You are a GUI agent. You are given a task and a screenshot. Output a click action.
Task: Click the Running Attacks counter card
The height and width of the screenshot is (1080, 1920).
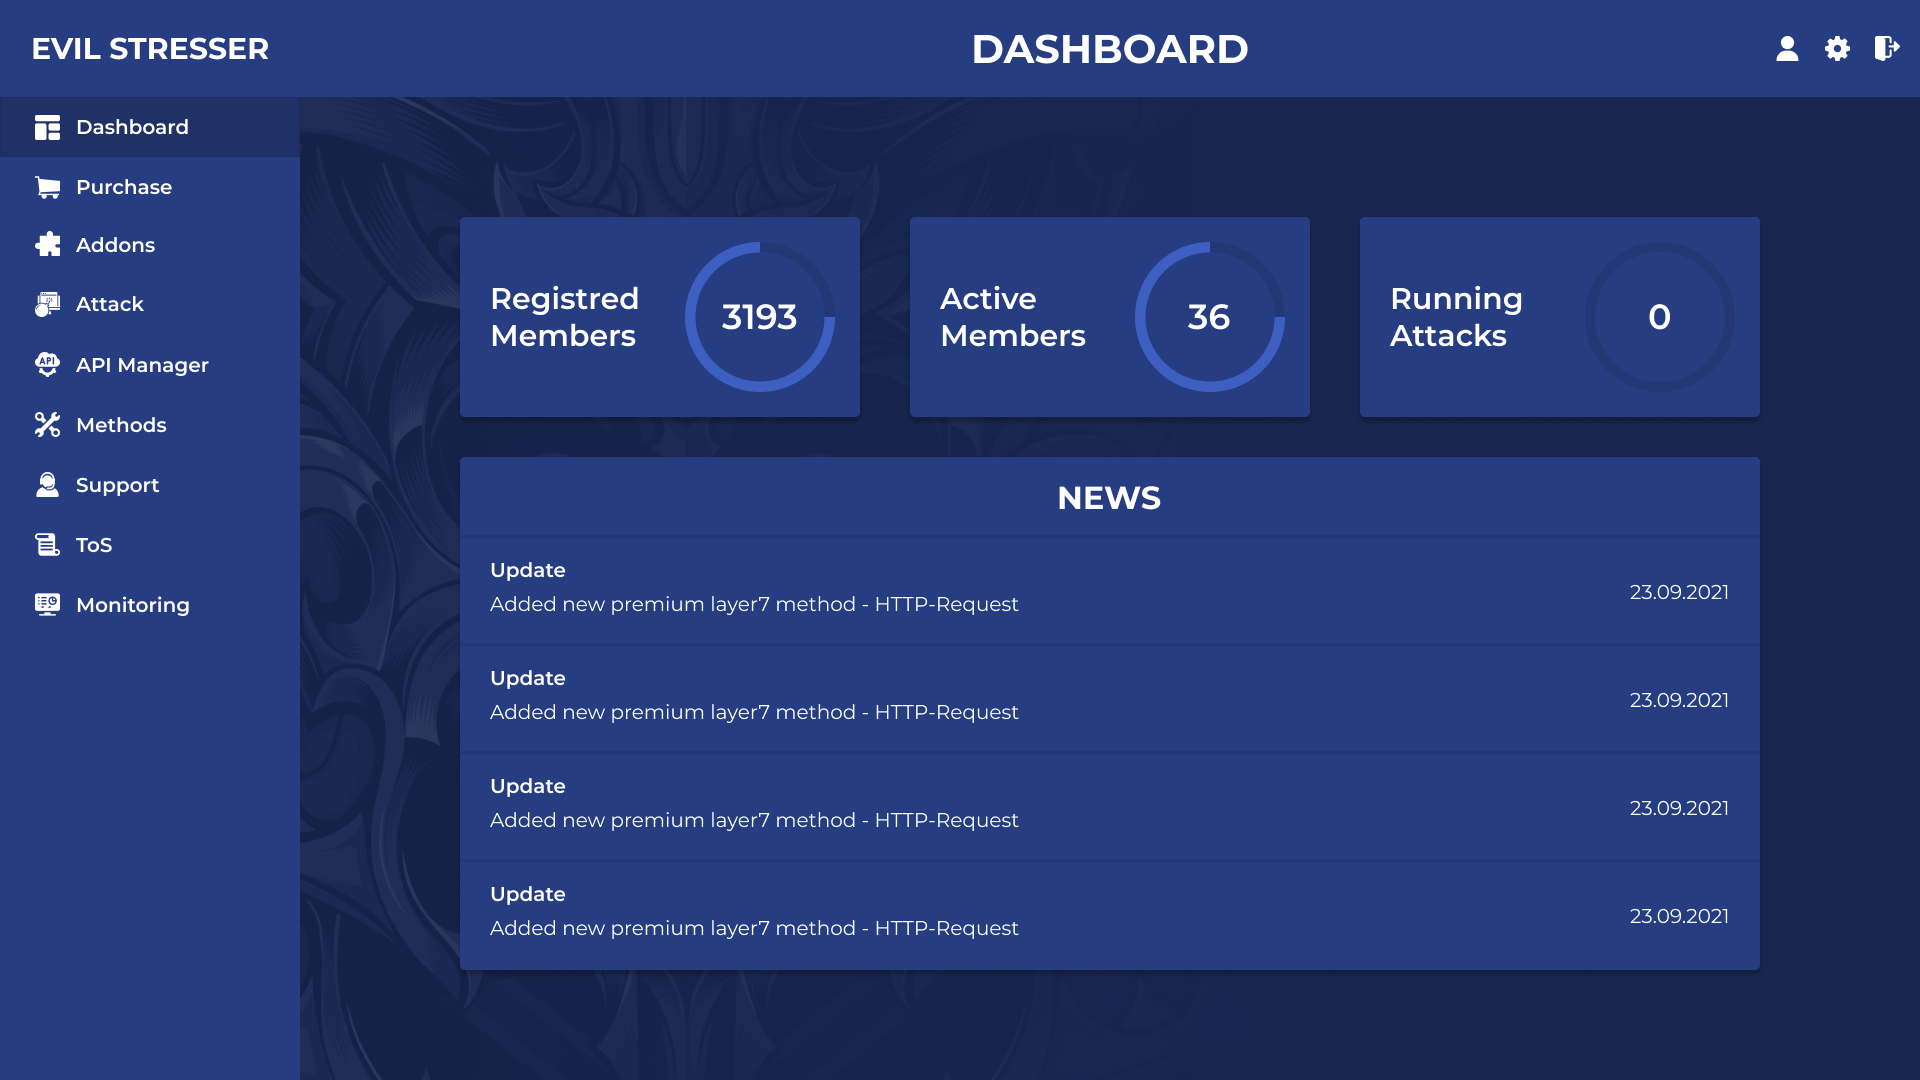click(1560, 317)
